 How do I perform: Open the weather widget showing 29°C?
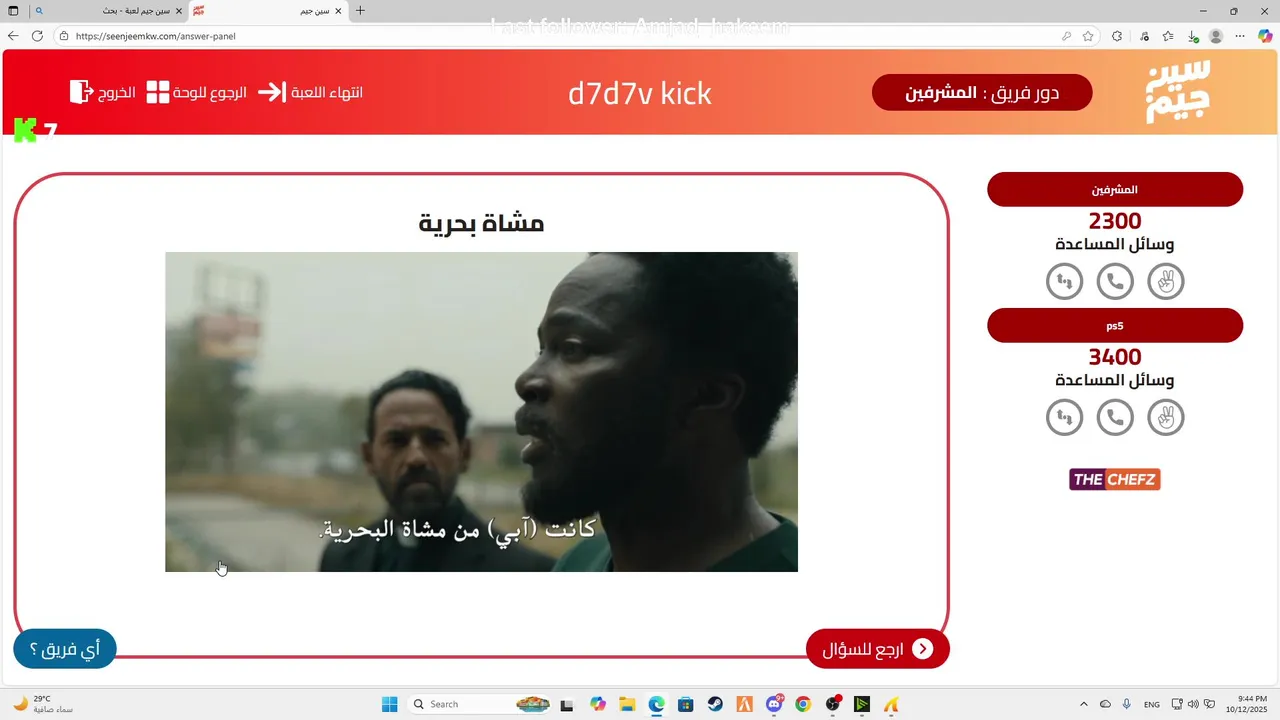[x=42, y=704]
